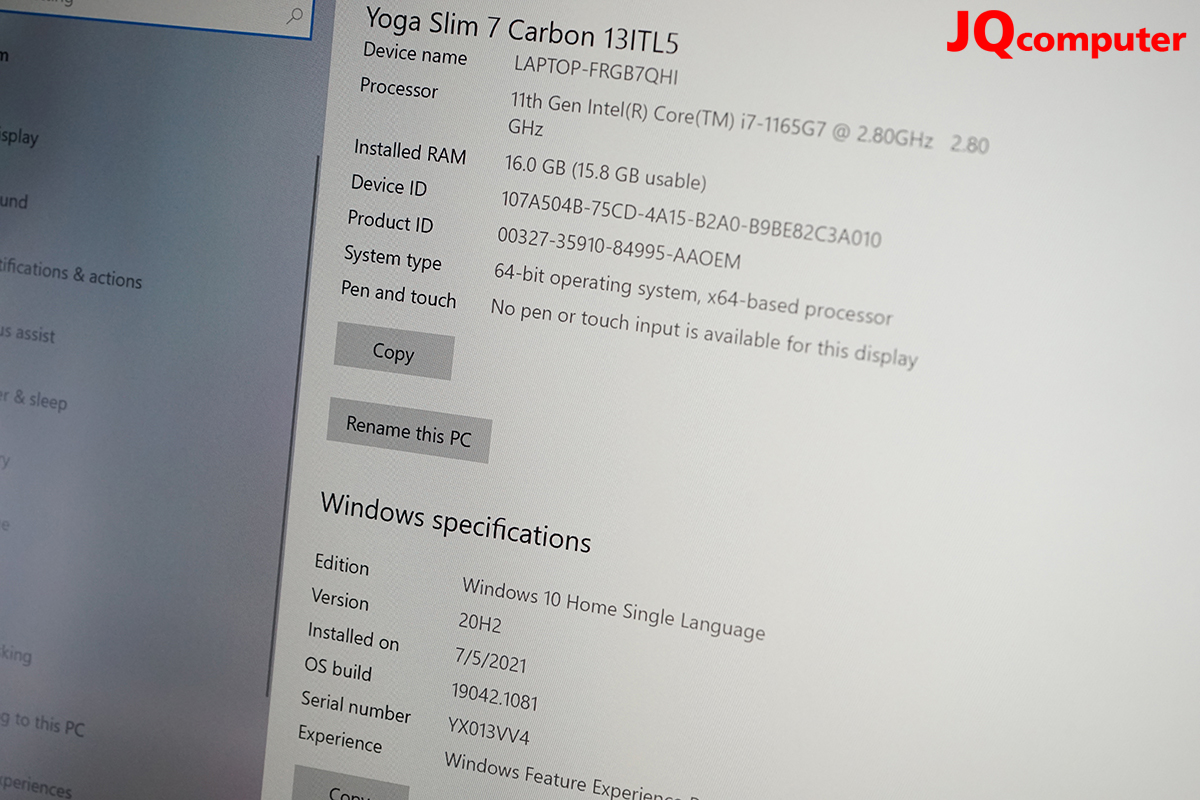This screenshot has height=800, width=1200.
Task: Select processor value i7-1165G7 text
Action: click(x=749, y=123)
